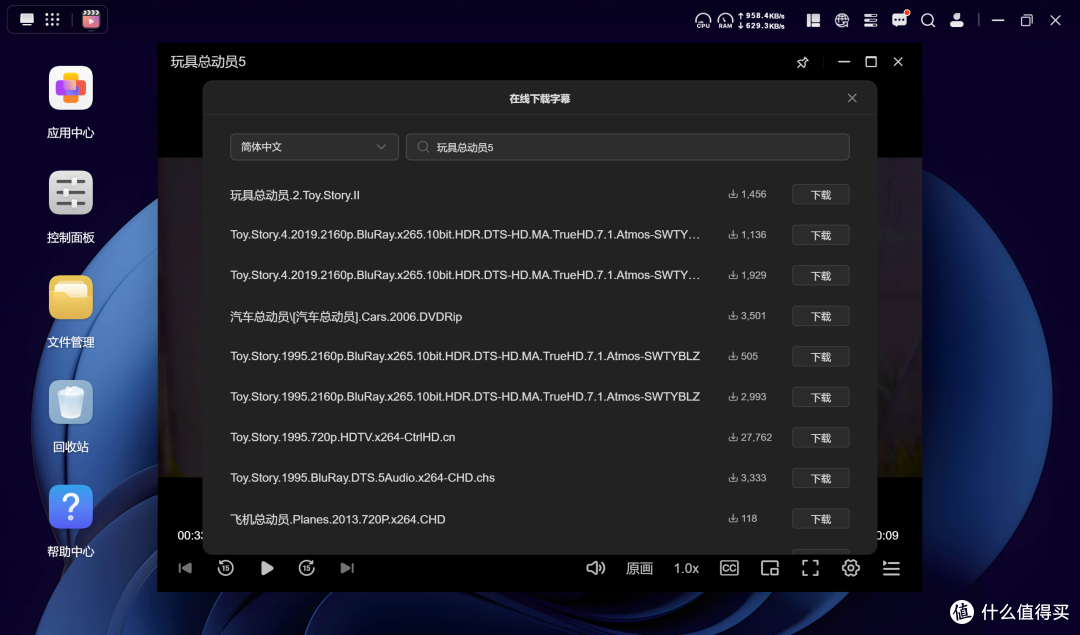Expand the 简体中文 language dropdown
1080x635 pixels.
pyautogui.click(x=314, y=147)
